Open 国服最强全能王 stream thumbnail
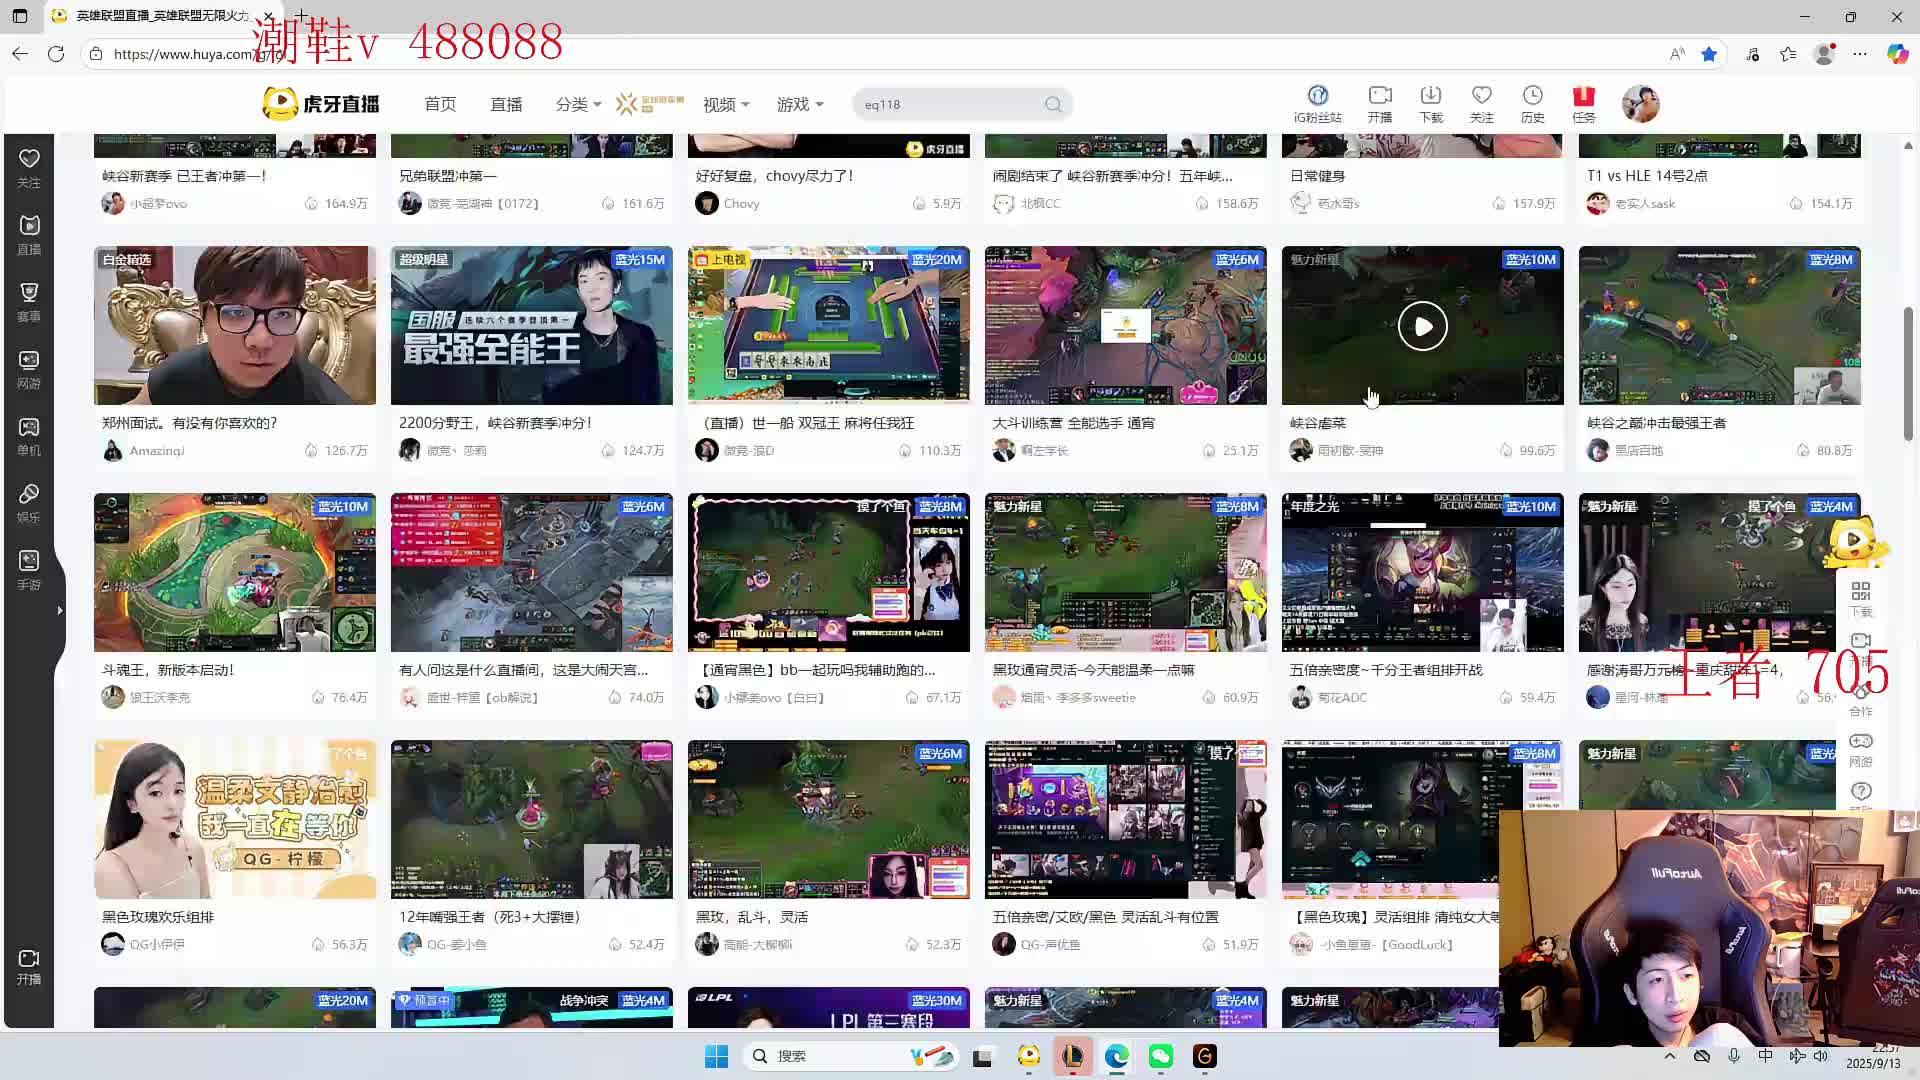Image resolution: width=1920 pixels, height=1080 pixels. 531,326
